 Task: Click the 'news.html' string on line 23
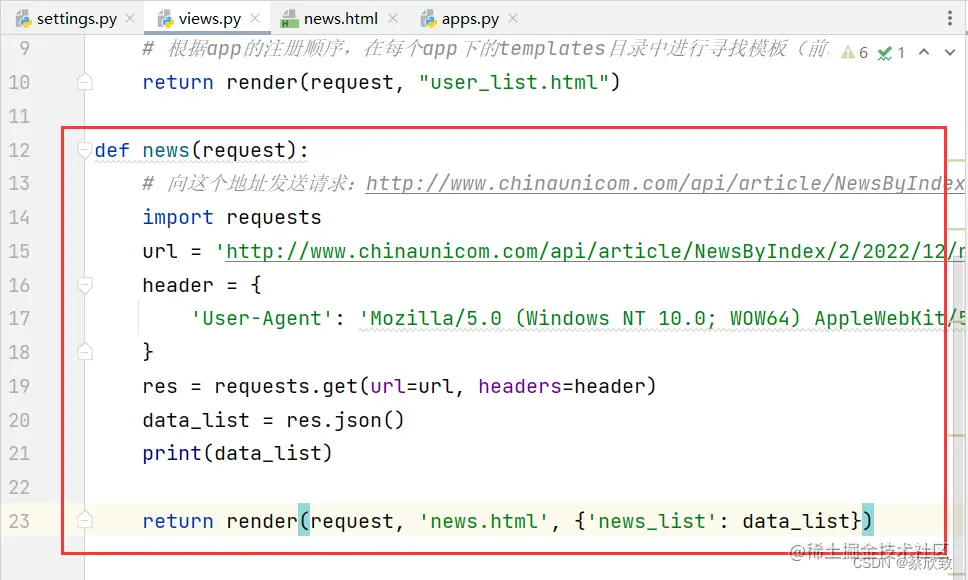pos(483,521)
